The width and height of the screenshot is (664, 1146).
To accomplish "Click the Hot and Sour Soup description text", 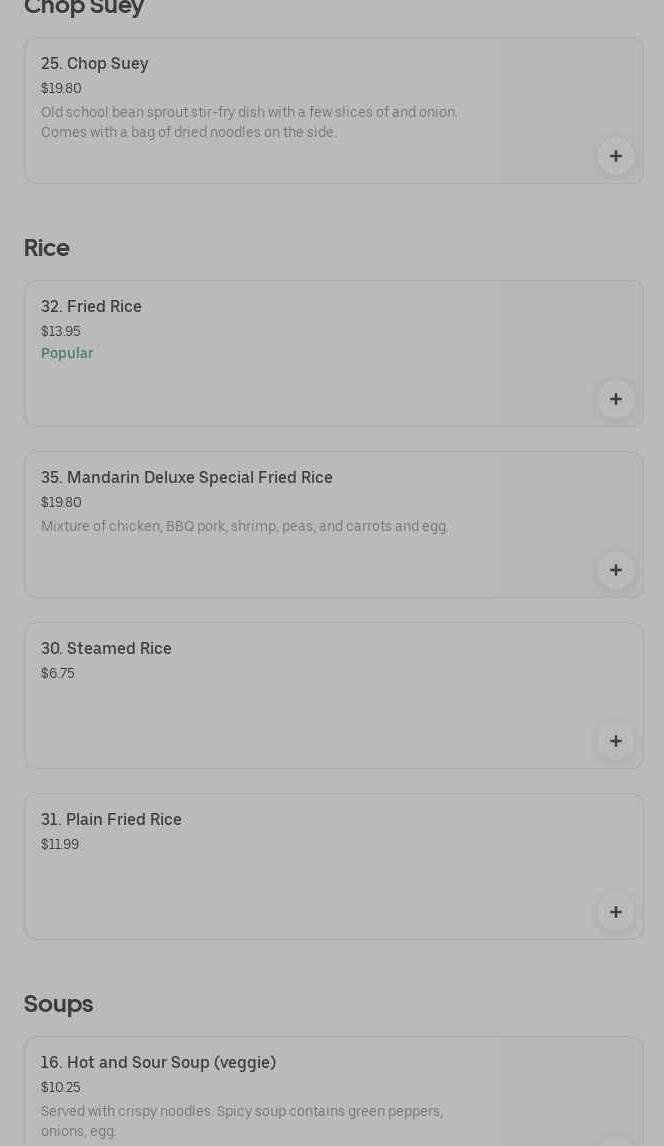I will click(242, 1121).
